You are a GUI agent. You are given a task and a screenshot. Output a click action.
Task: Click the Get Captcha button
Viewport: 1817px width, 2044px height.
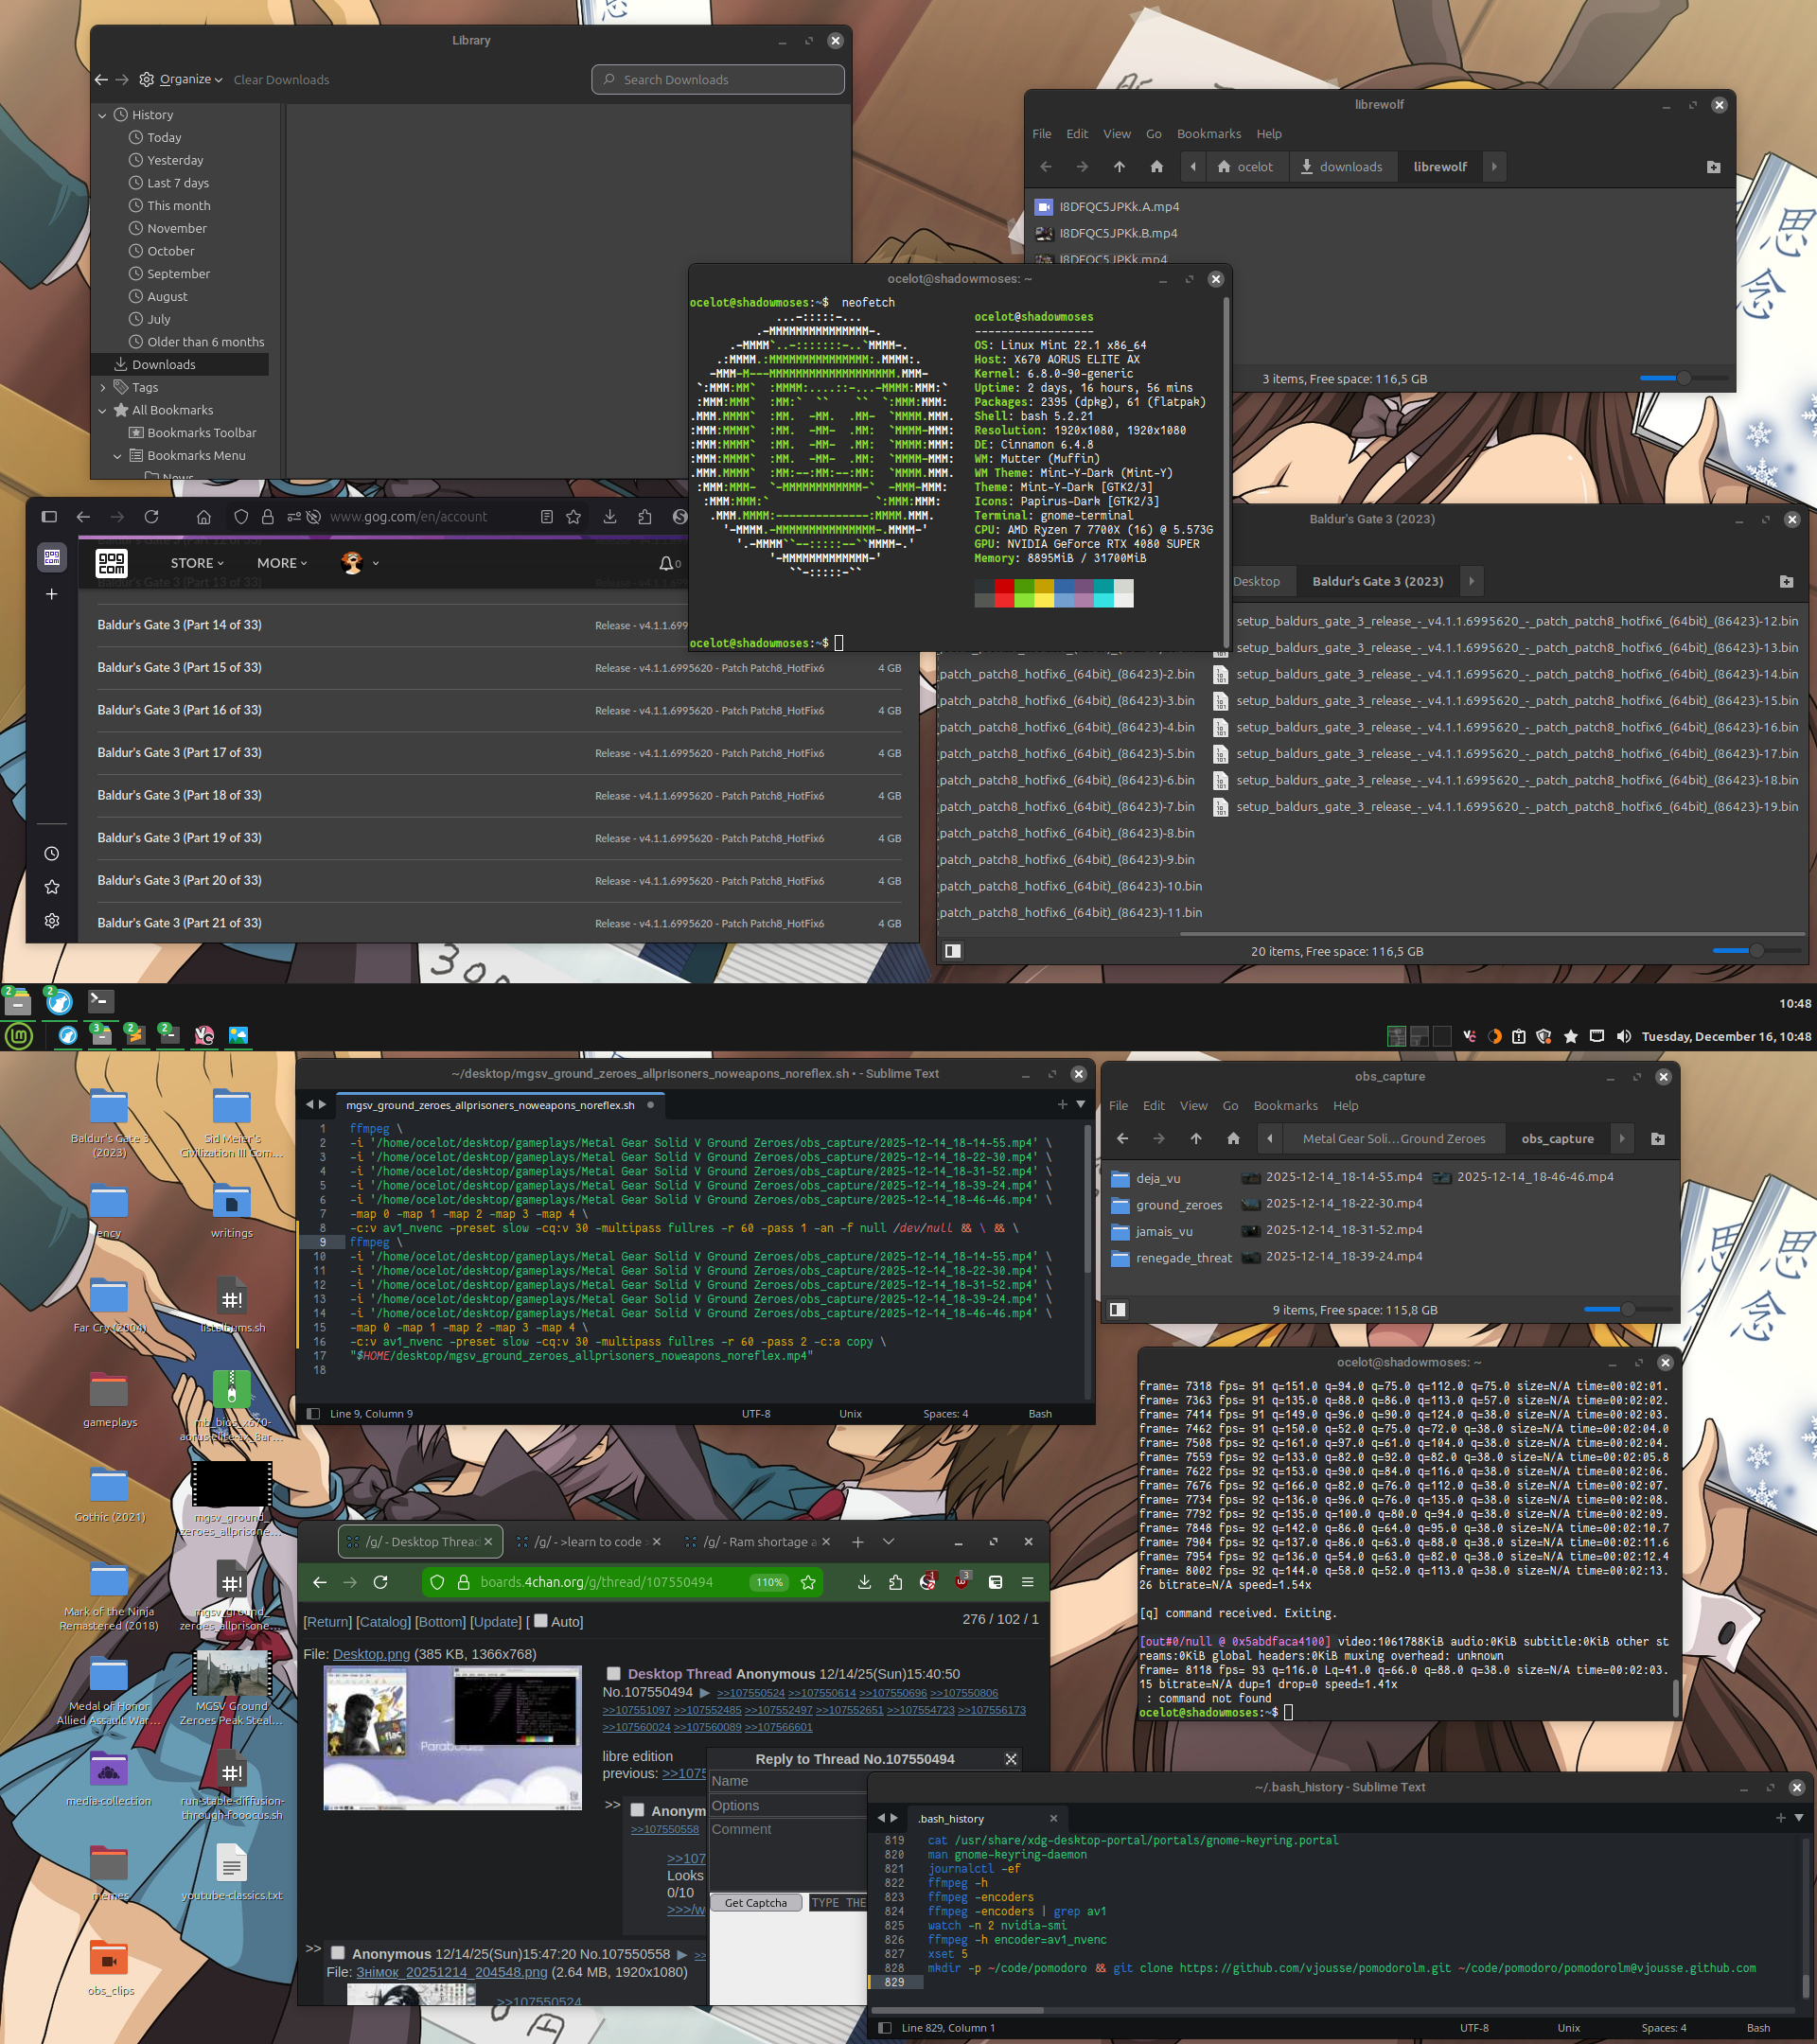pyautogui.click(x=755, y=1902)
